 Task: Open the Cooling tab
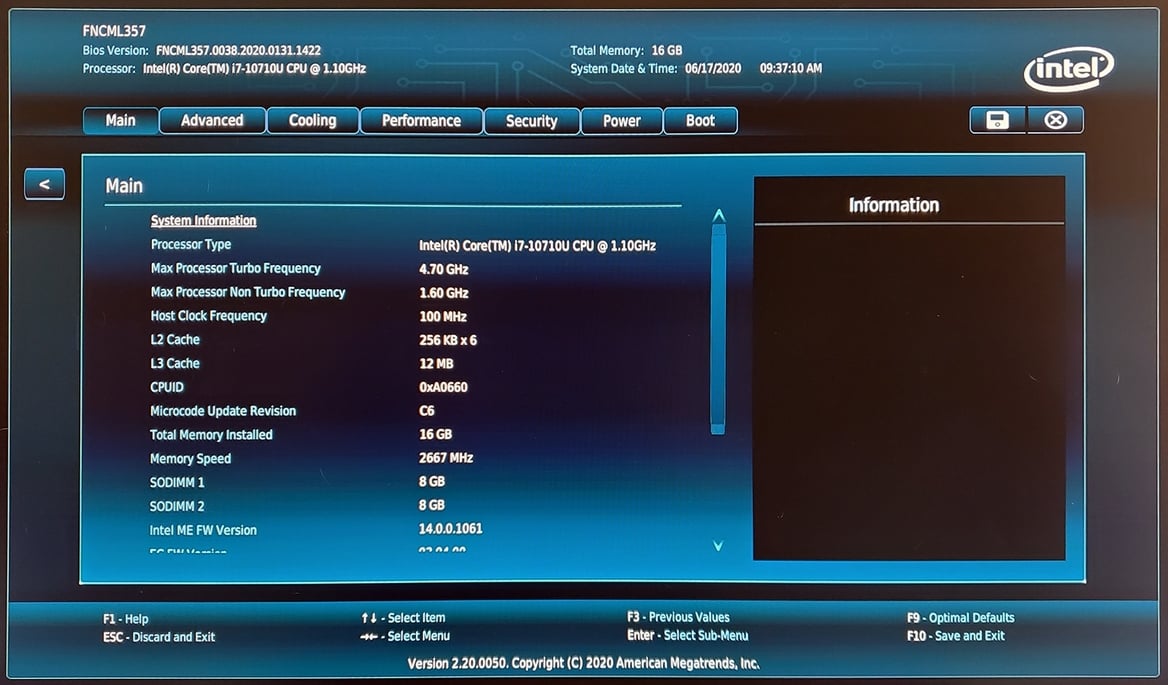(x=313, y=121)
